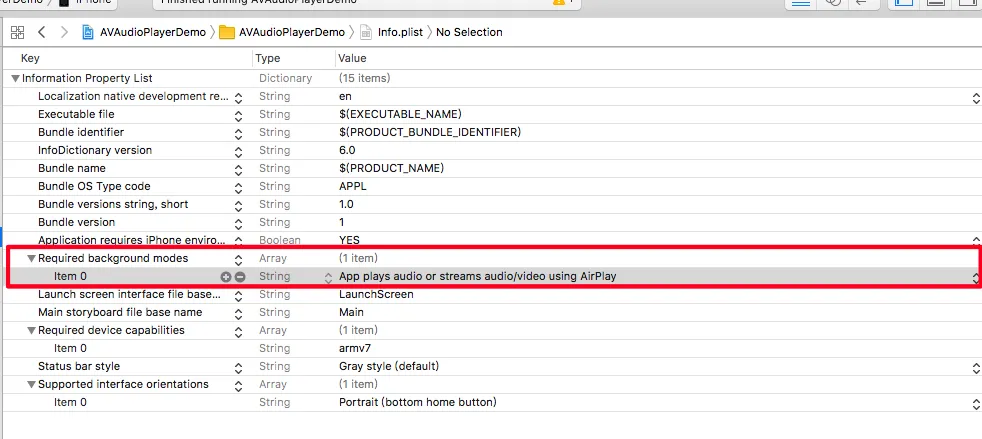Click the Bundle identifier key stepper
982x439 pixels.
tap(238, 133)
